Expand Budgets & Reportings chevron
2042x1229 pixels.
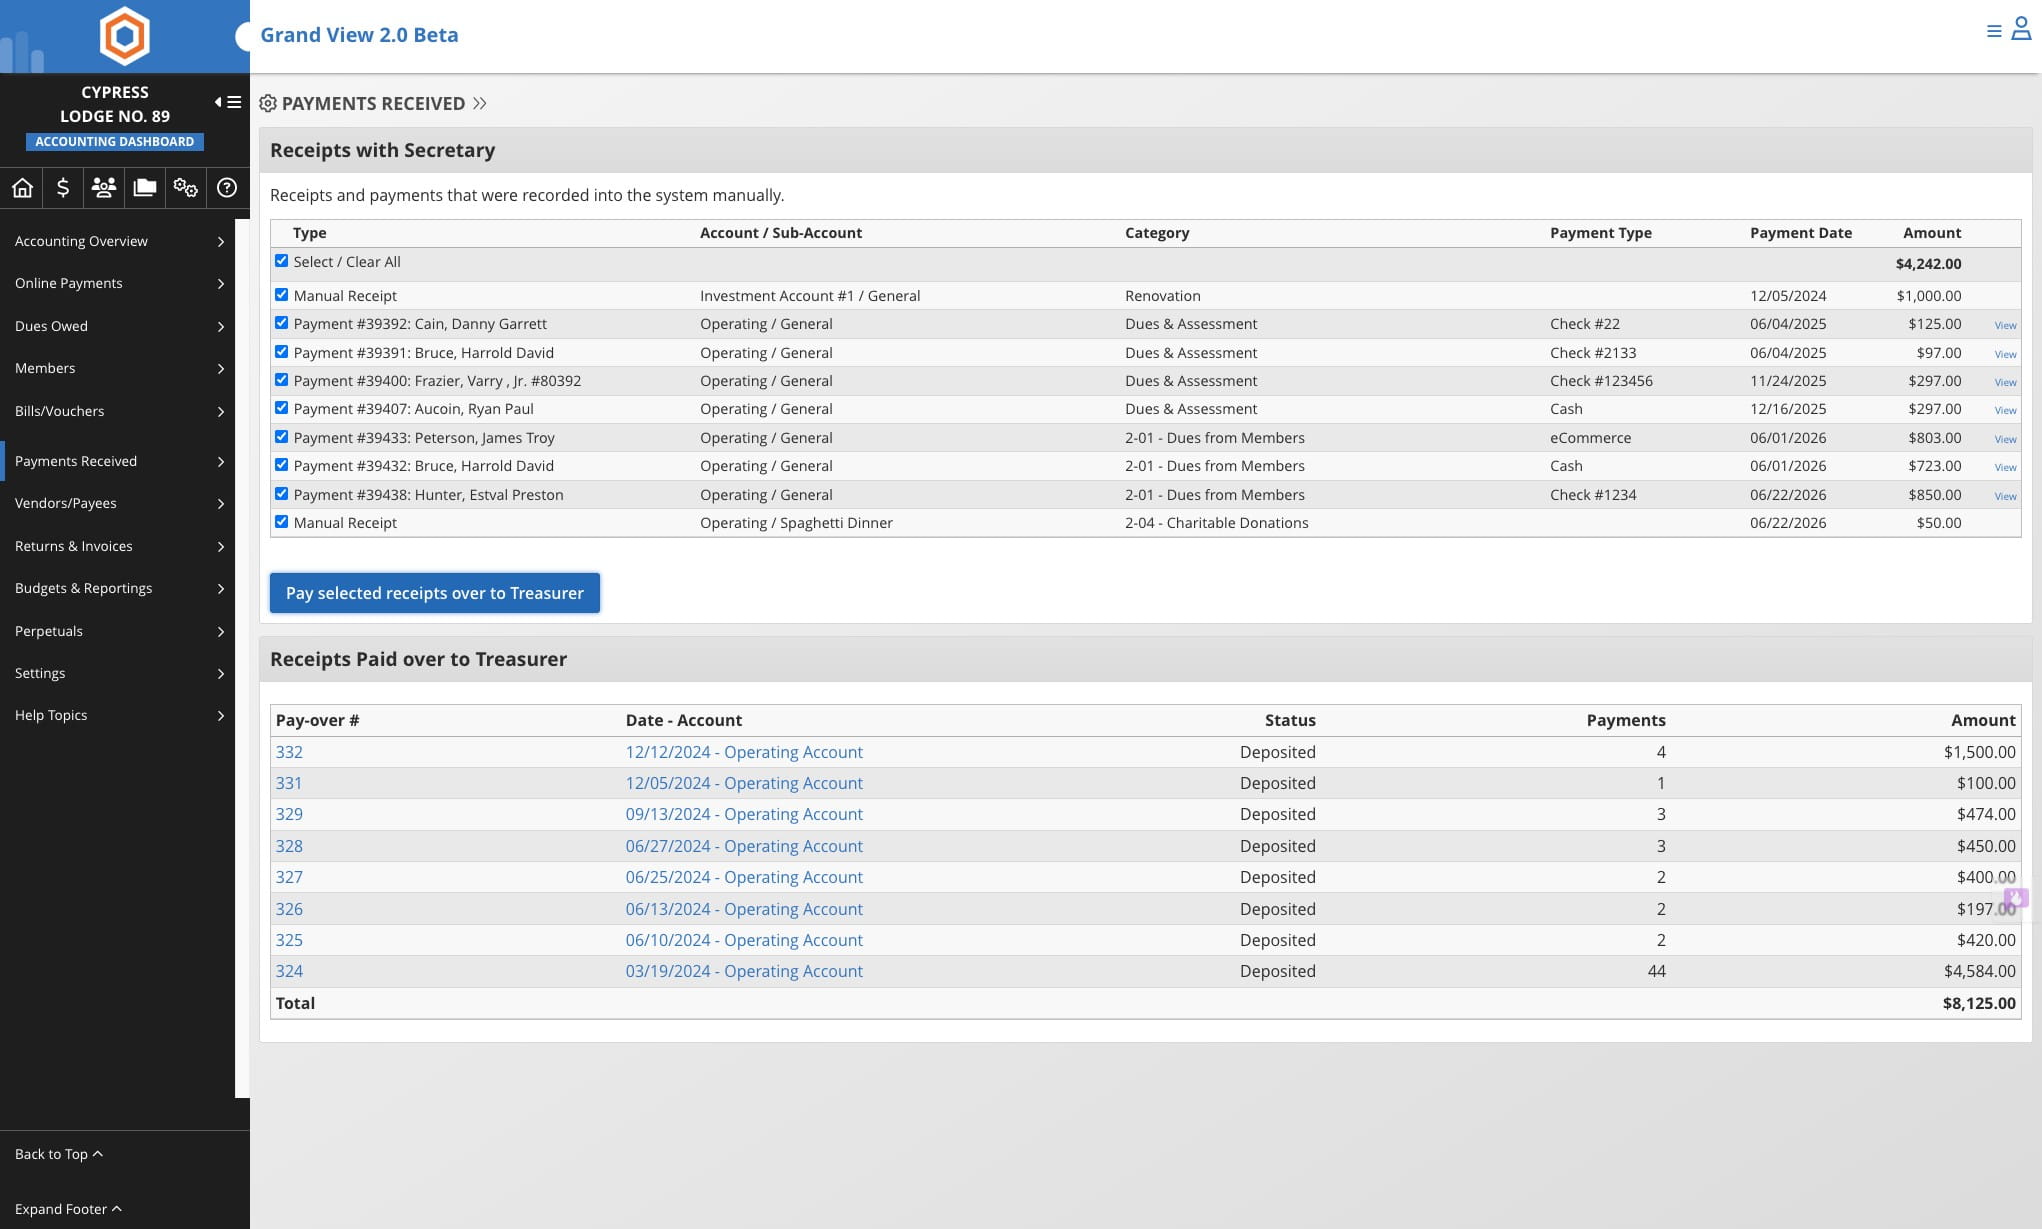[221, 589]
